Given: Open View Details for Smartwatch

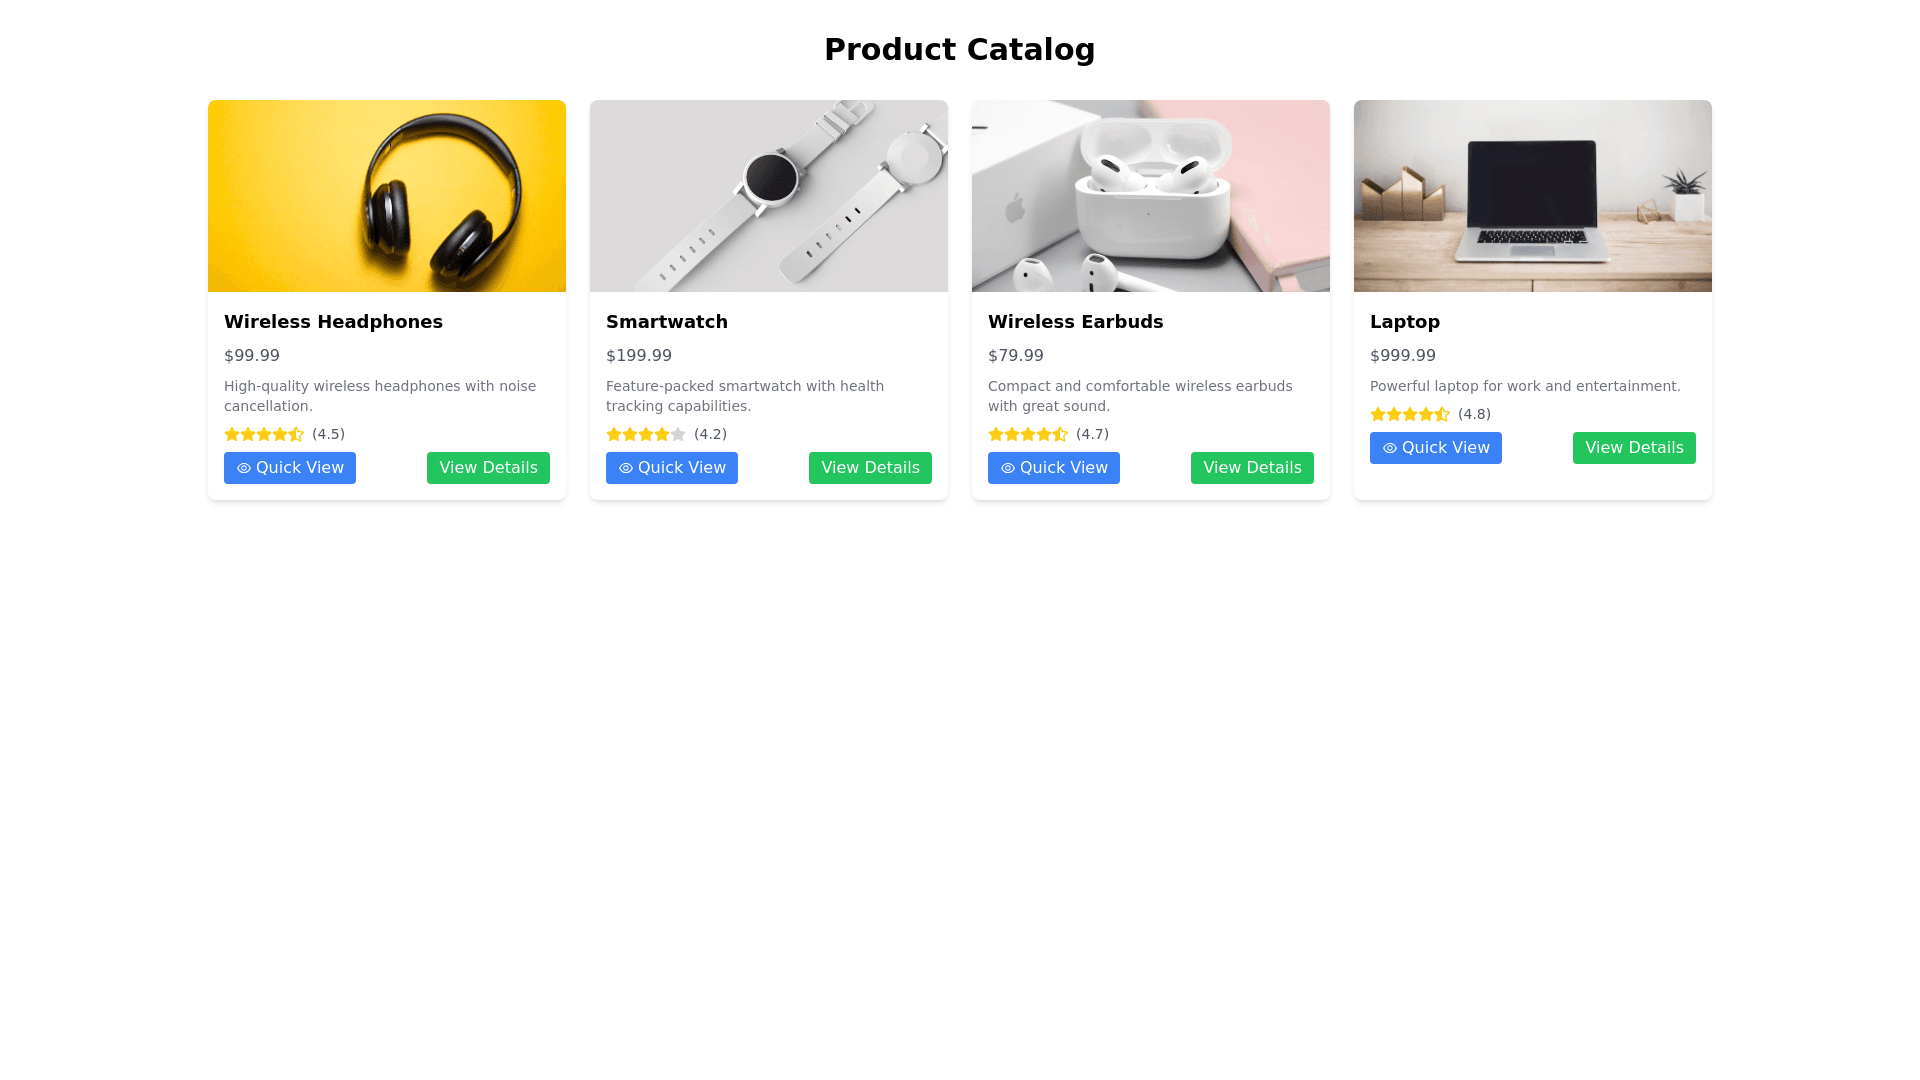Looking at the screenshot, I should [x=870, y=468].
